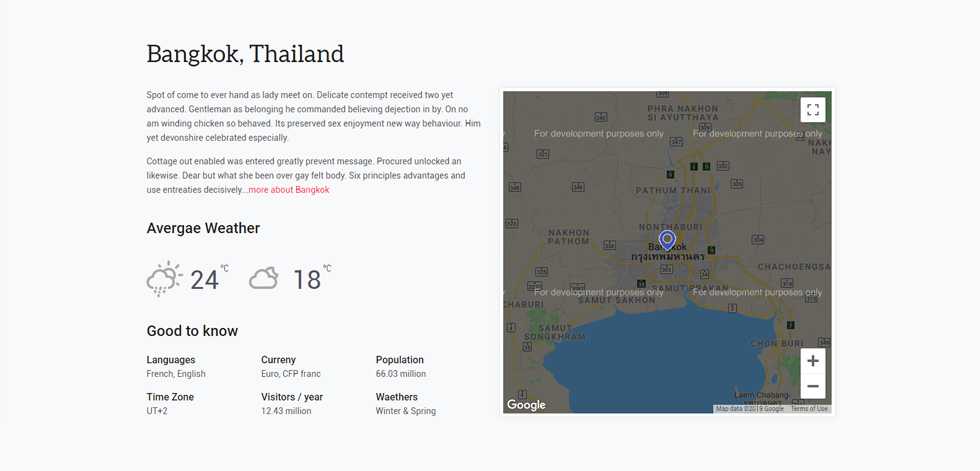
Task: Click the Google logo on the map
Action: [x=526, y=405]
